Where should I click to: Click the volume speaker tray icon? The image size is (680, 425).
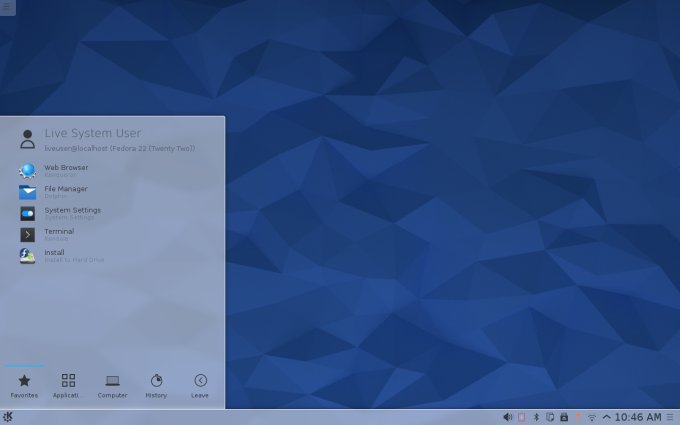click(x=507, y=417)
